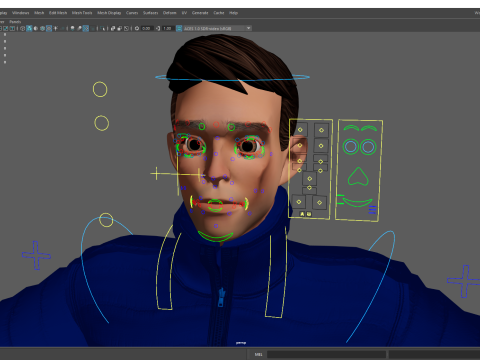480x360 pixels.
Task: Toggle the view transform icon before ACES dropdown
Action: [x=179, y=28]
